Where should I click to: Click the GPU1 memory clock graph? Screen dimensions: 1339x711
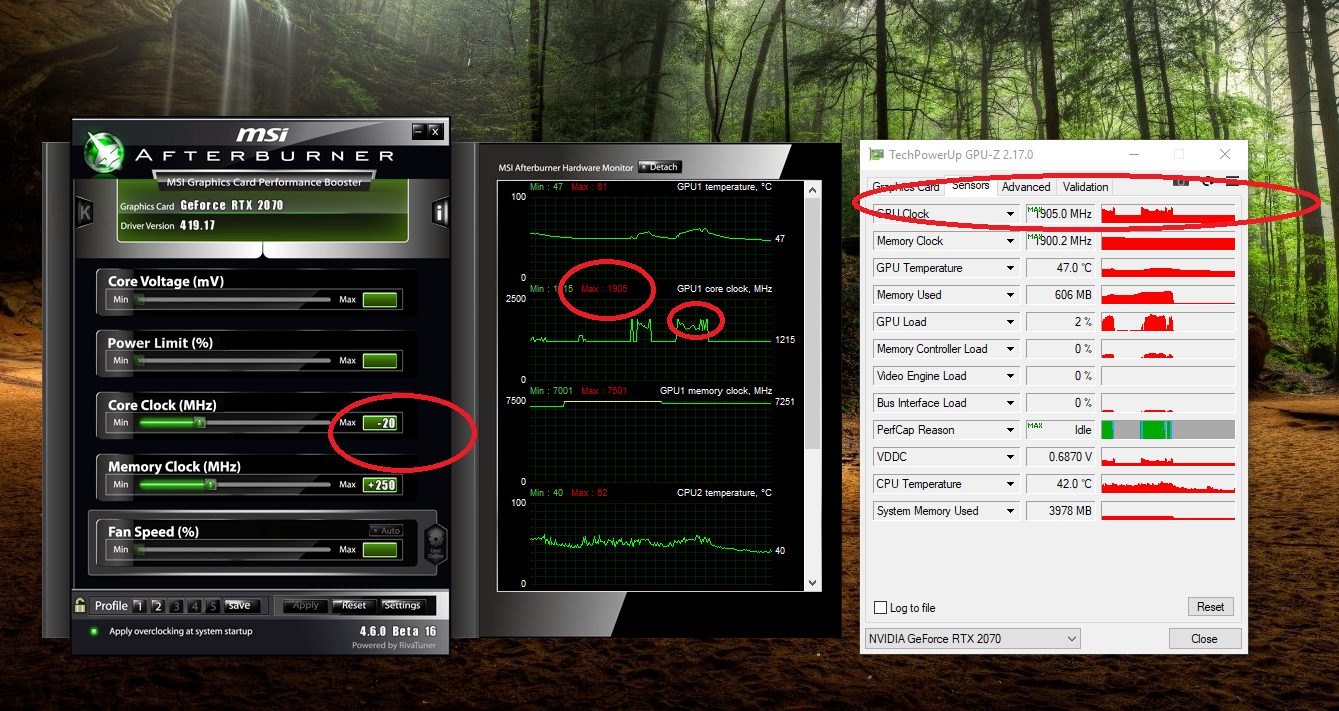point(650,441)
